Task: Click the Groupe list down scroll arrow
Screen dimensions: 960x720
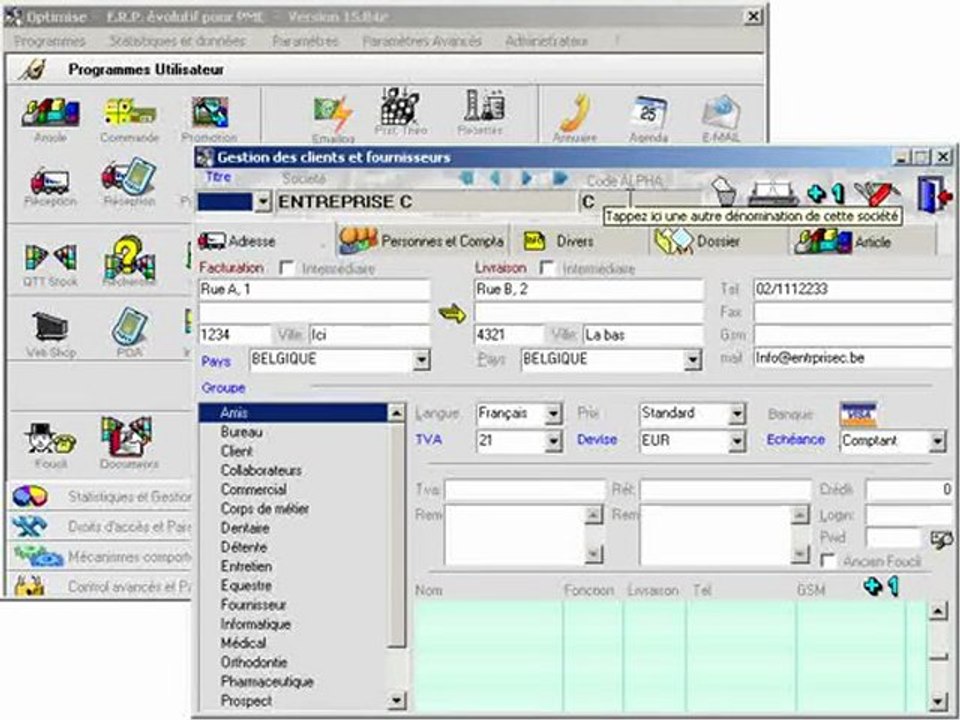Action: point(397,700)
